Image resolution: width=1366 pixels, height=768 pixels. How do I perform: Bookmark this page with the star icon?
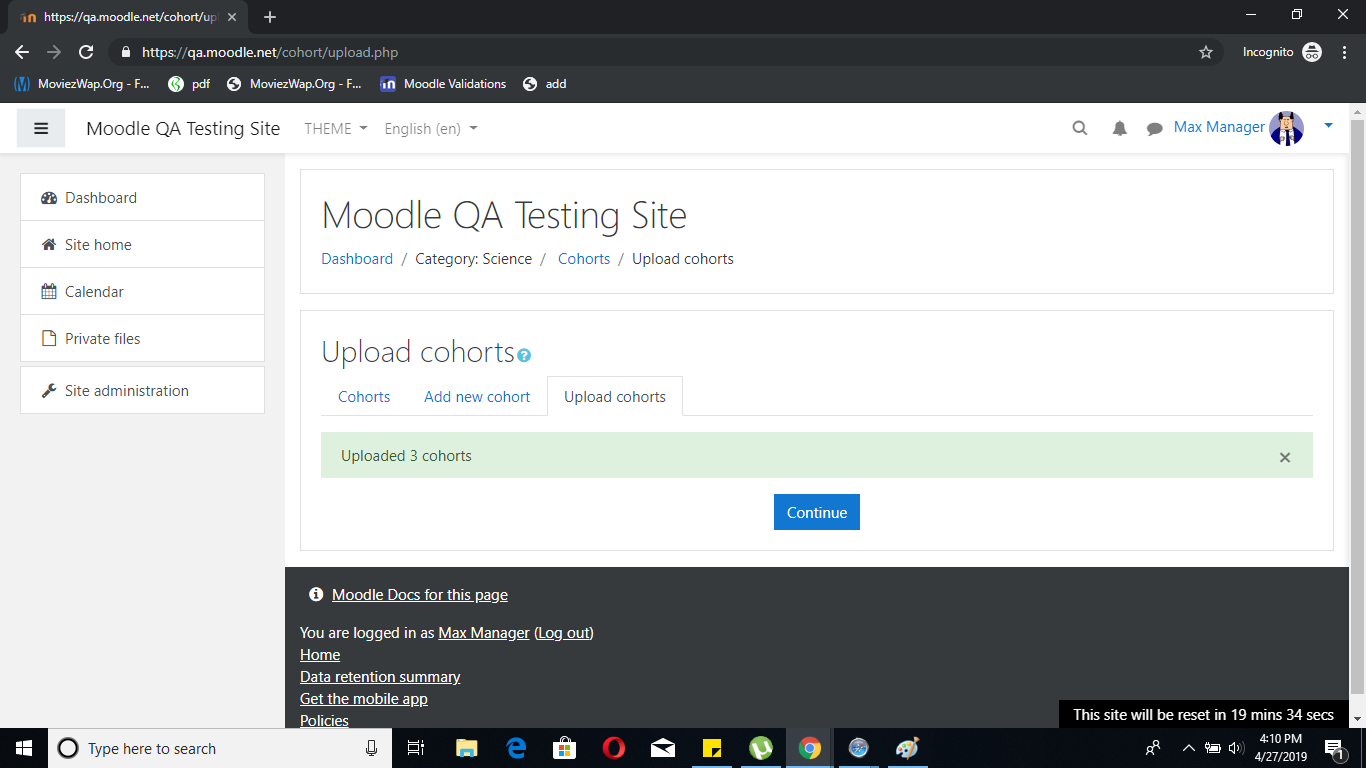pos(1206,52)
